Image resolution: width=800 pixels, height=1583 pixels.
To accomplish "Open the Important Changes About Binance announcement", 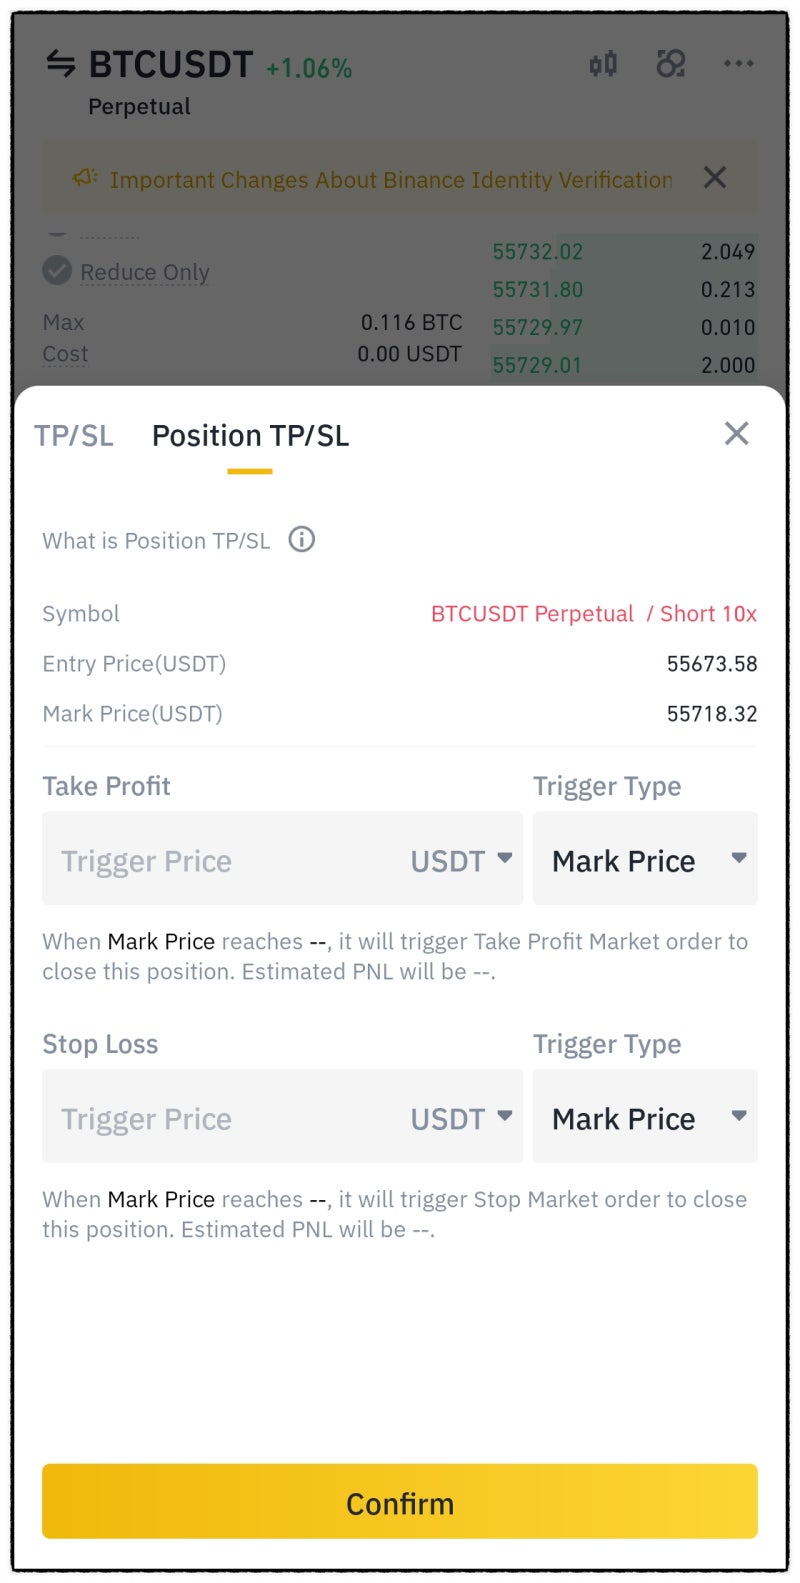I will tap(390, 180).
